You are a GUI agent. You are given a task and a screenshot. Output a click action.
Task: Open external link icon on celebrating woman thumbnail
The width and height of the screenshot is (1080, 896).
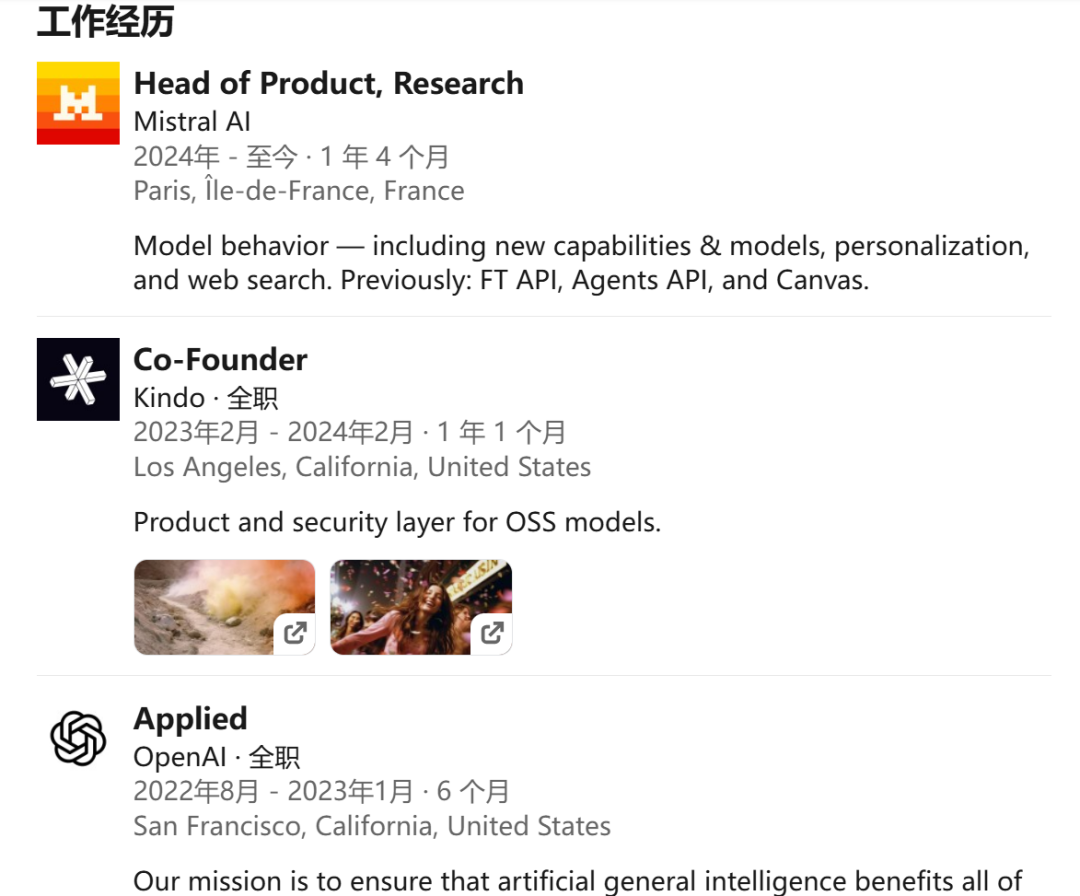pos(492,633)
